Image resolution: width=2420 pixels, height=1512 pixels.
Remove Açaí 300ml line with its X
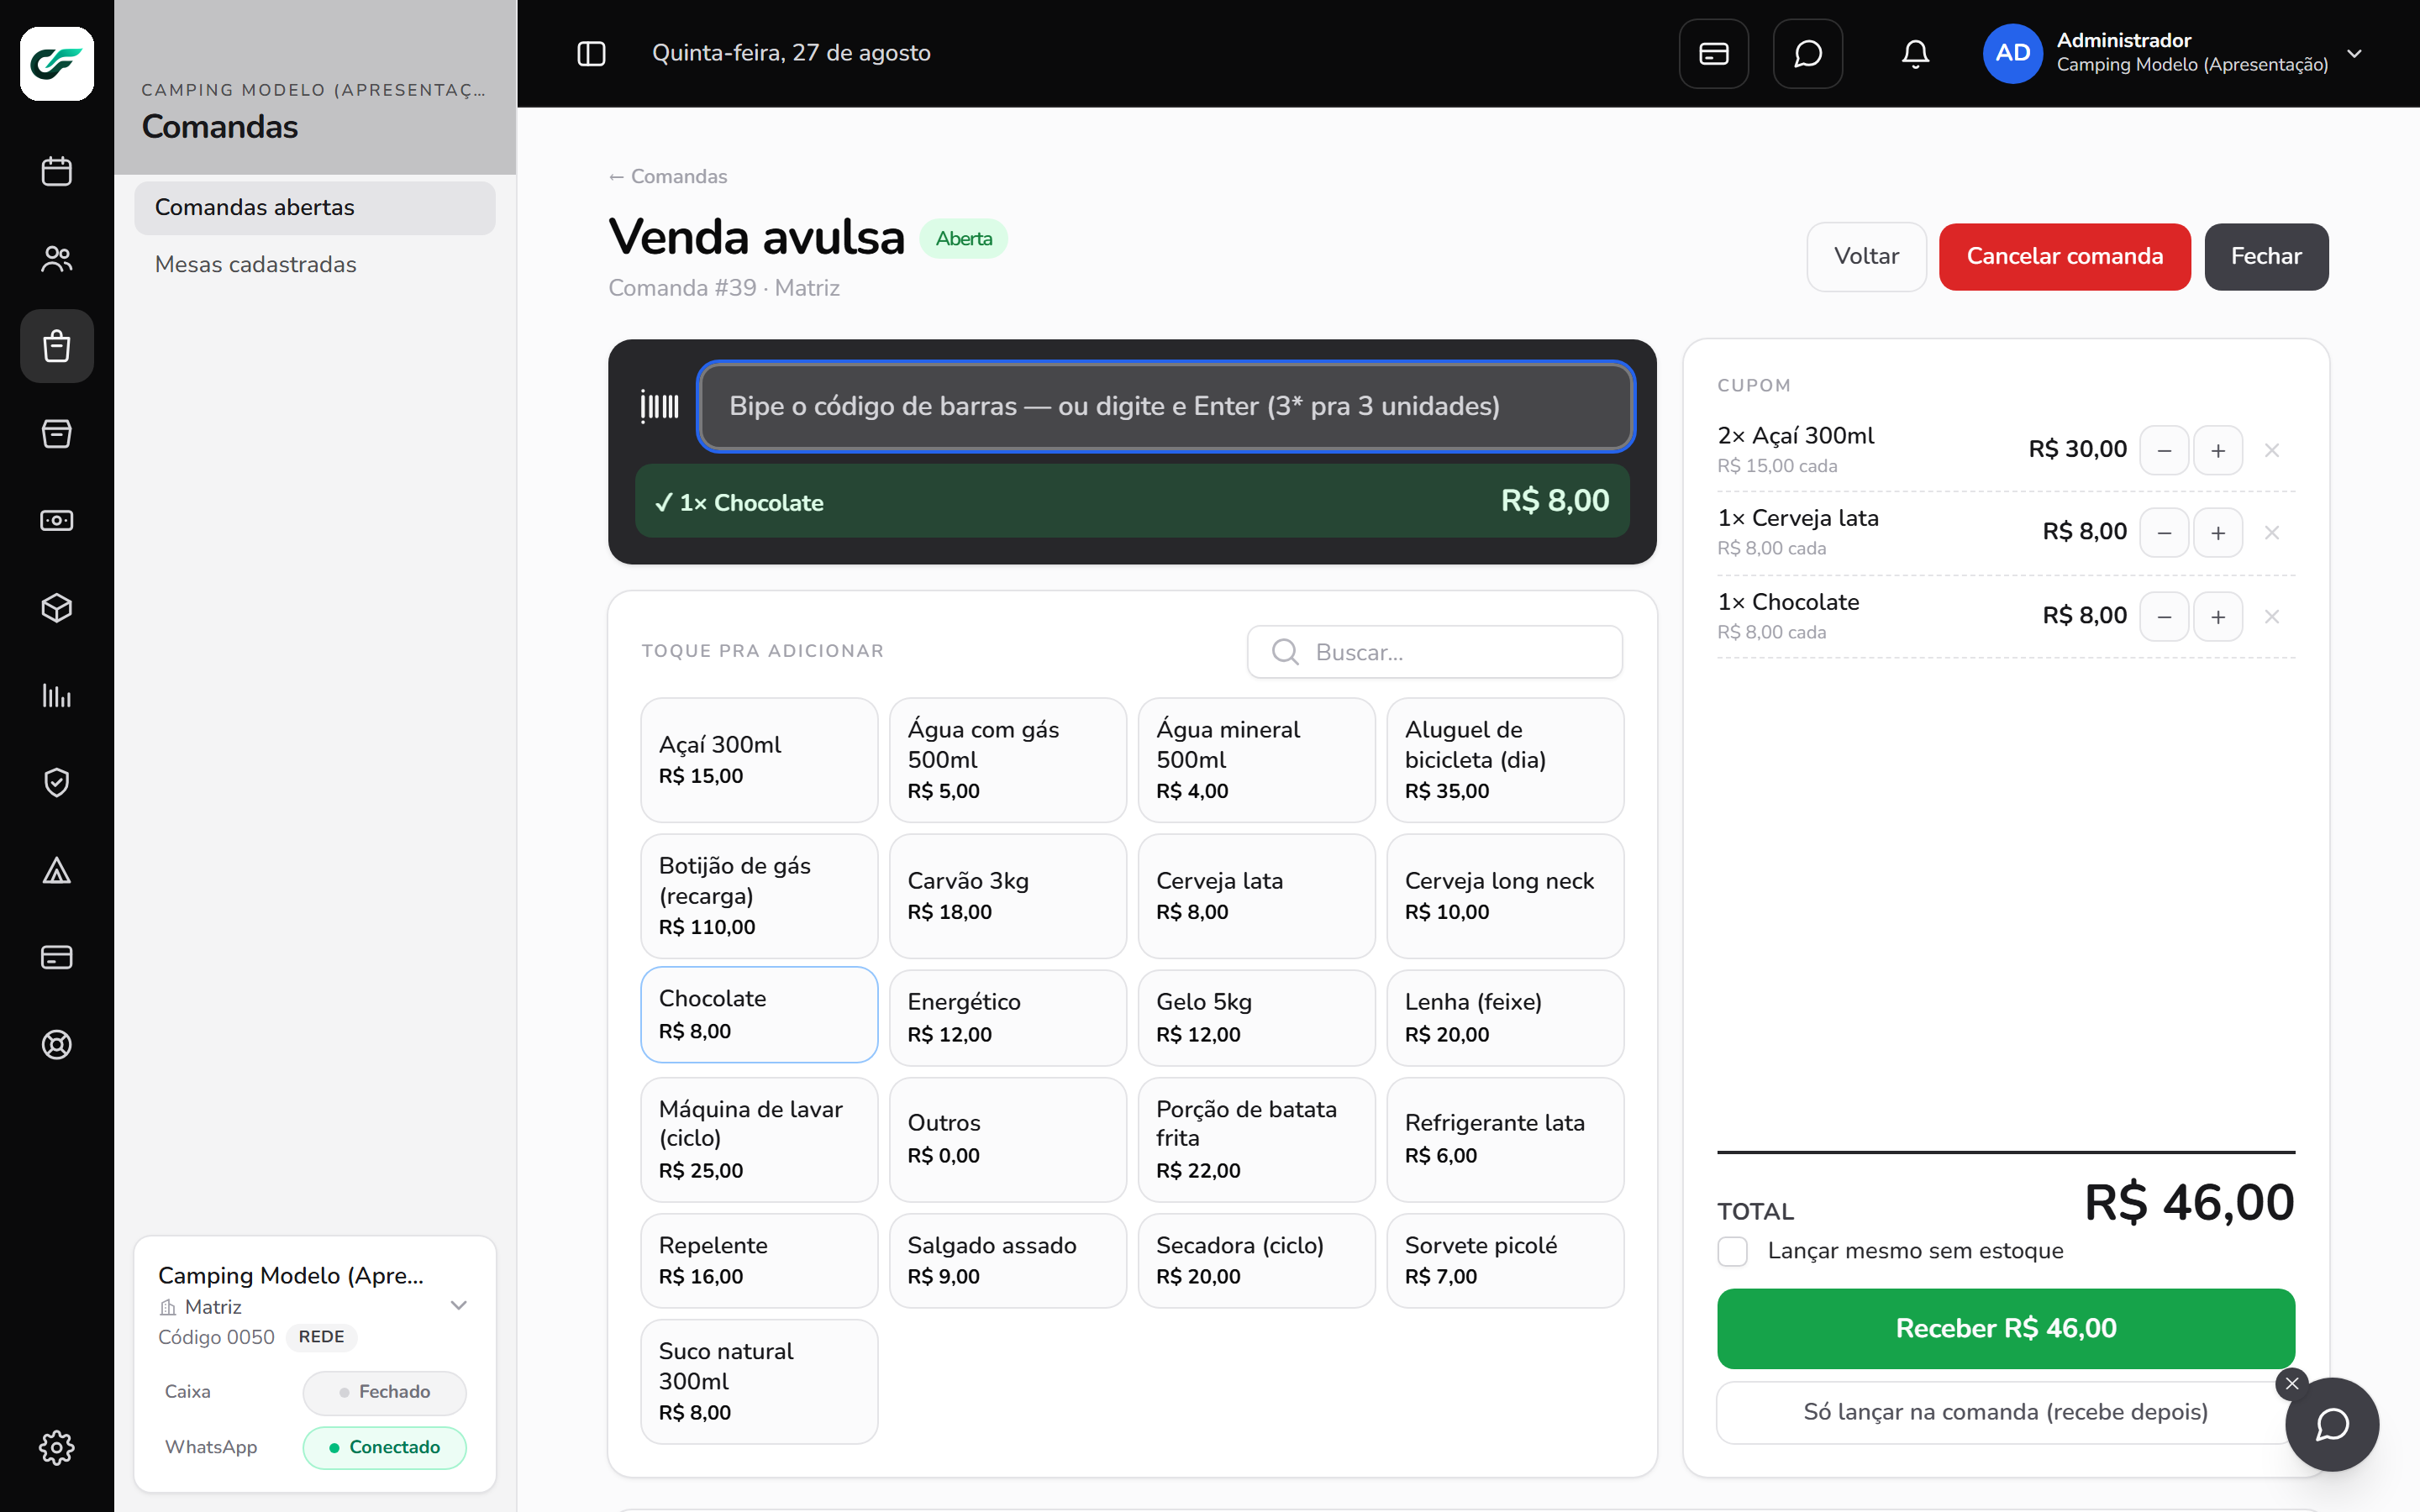[x=2272, y=450]
